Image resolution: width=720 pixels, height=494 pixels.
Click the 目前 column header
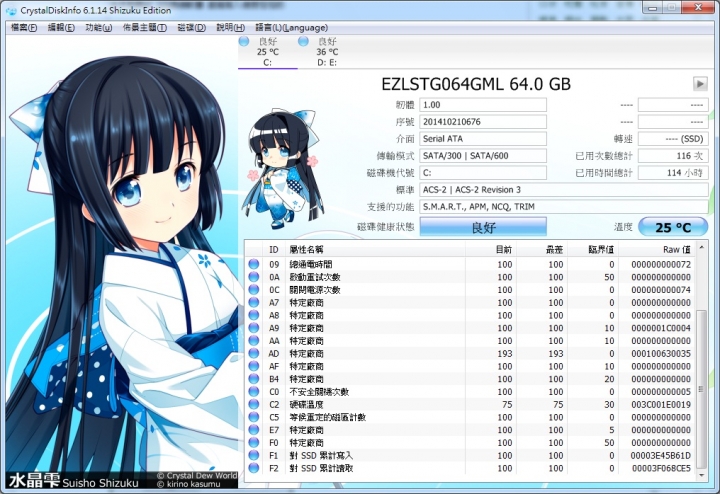pyautogui.click(x=491, y=249)
